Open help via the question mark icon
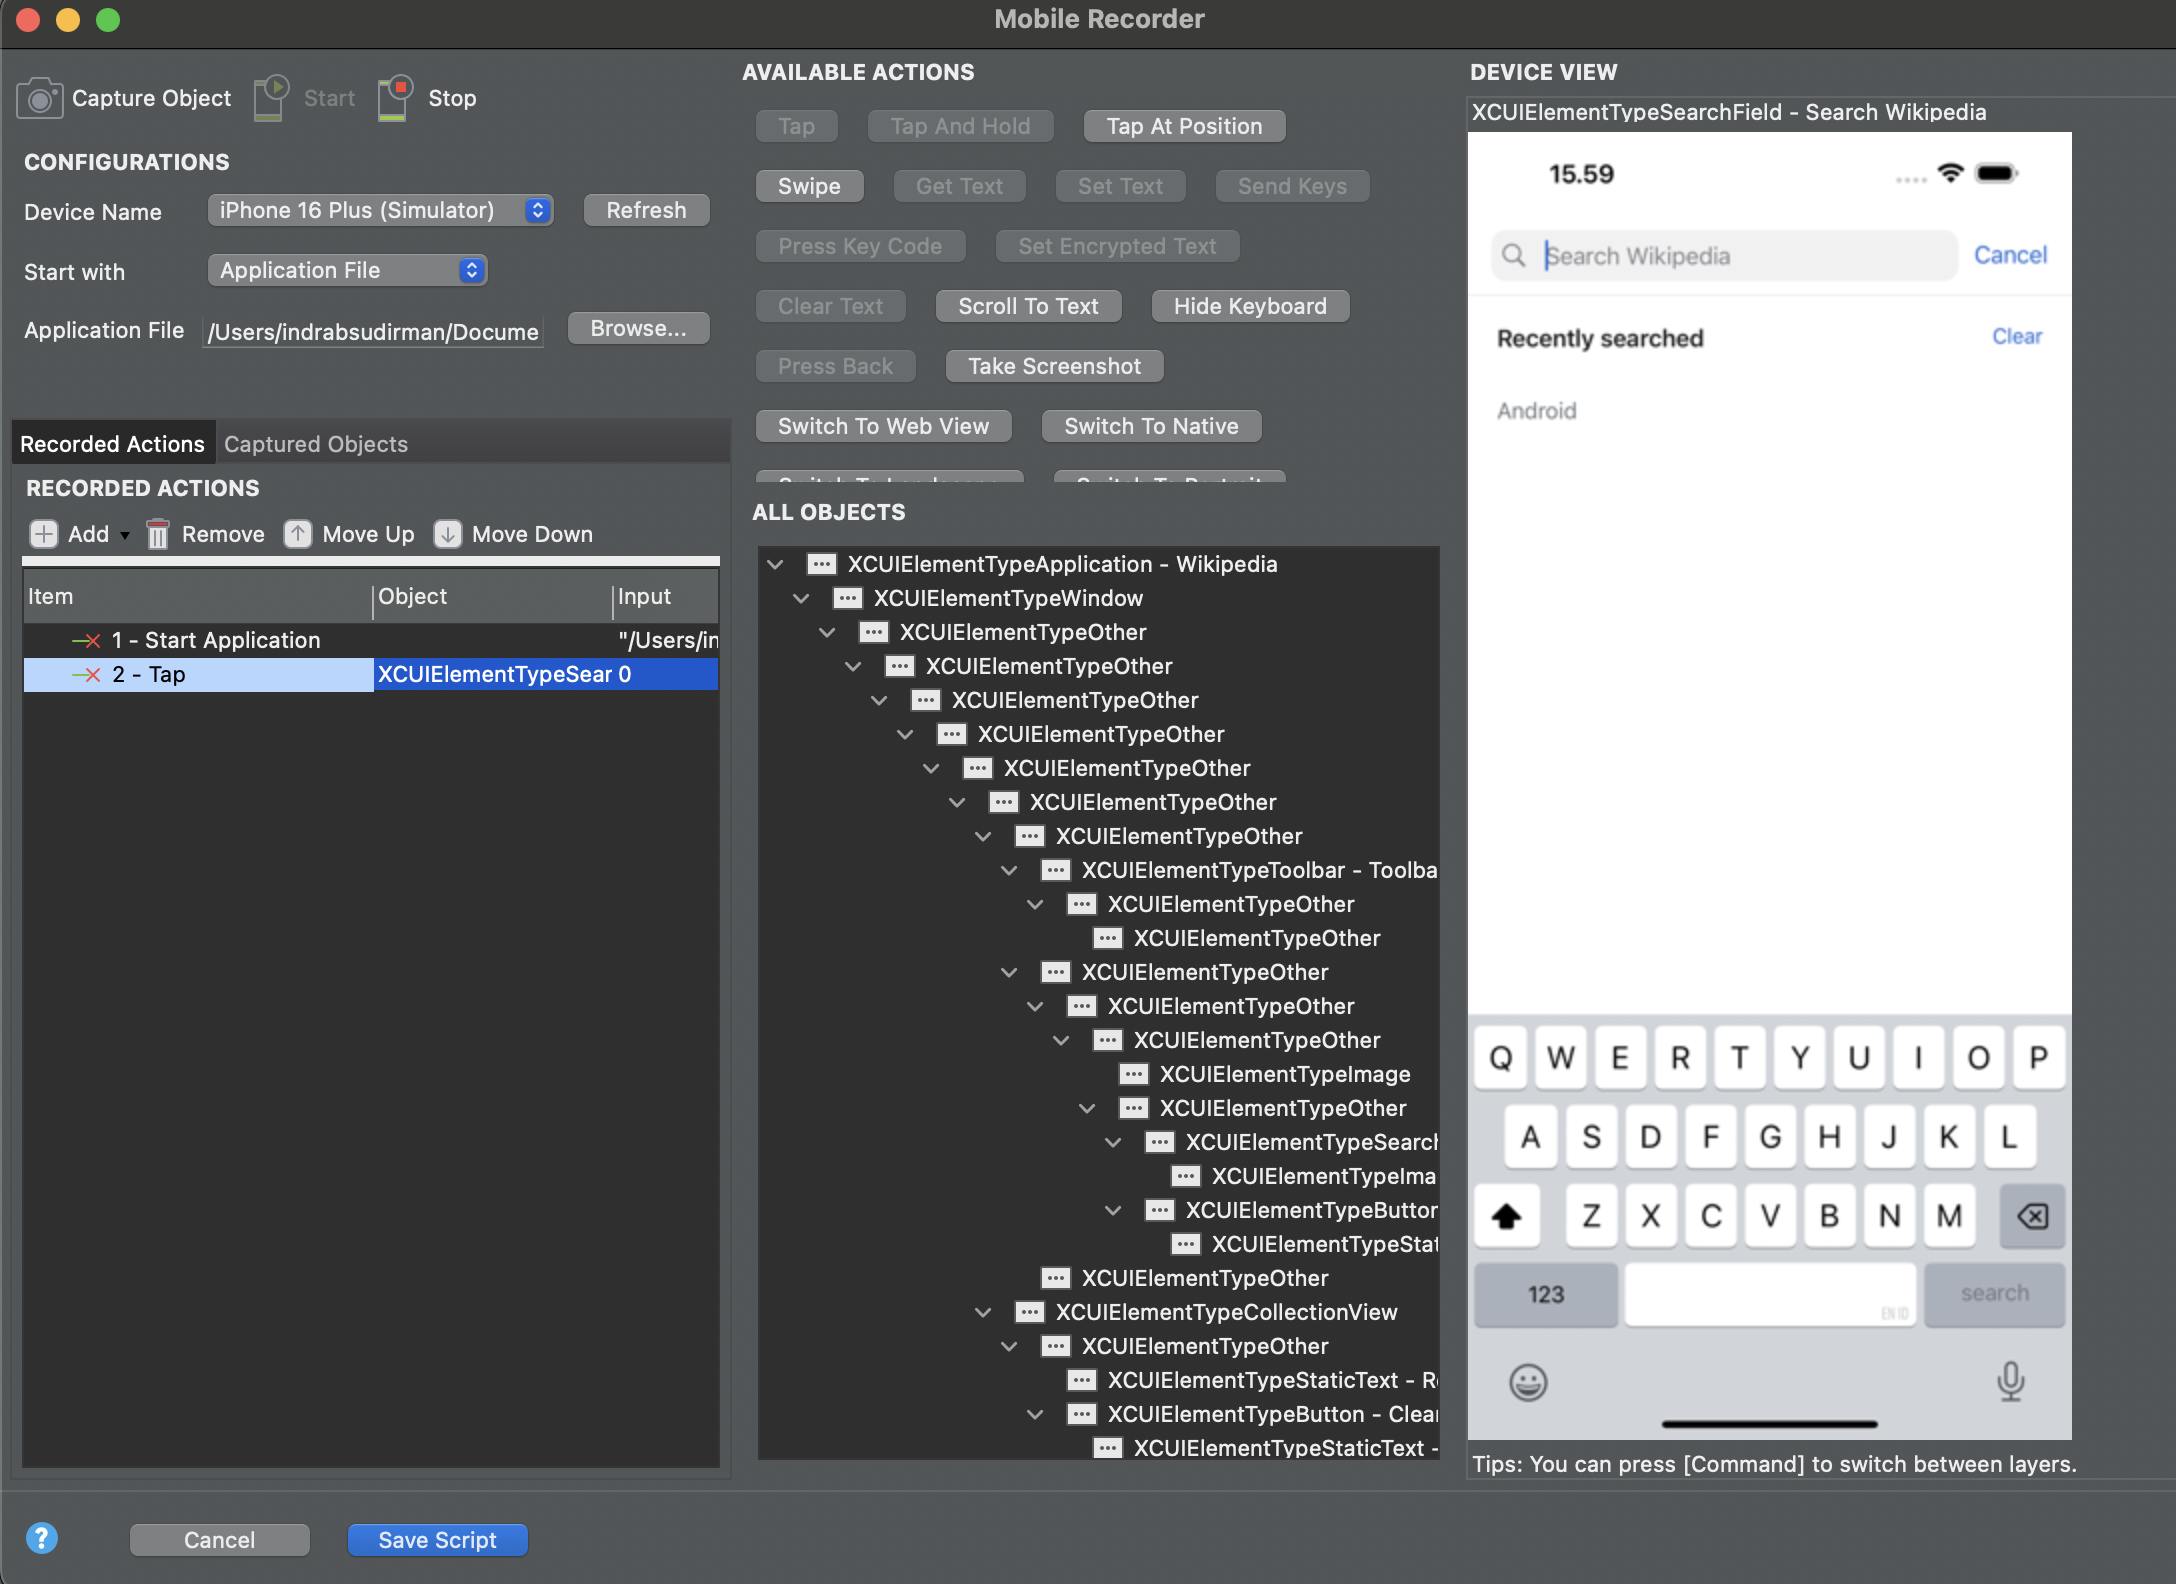This screenshot has width=2176, height=1584. tap(43, 1538)
